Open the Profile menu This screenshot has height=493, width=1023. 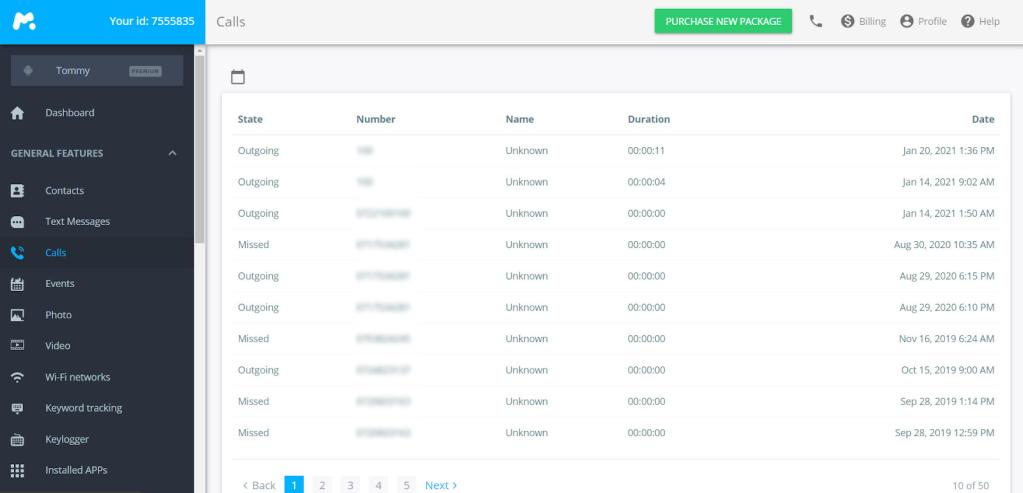(923, 21)
